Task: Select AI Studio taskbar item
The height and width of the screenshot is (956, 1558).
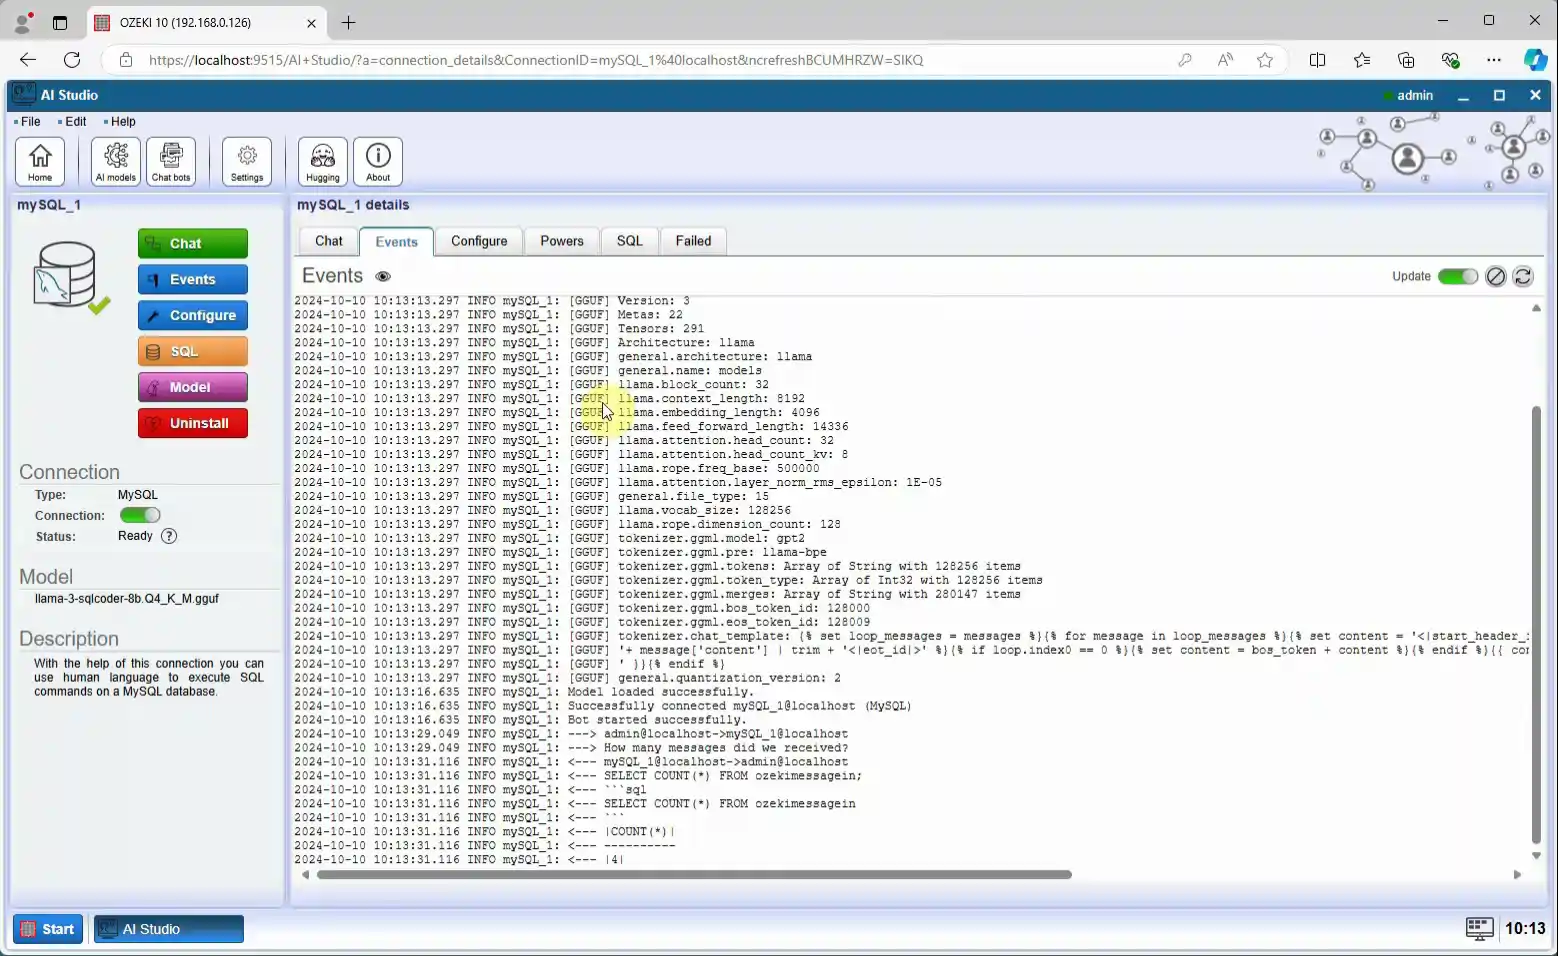Action: (x=169, y=929)
